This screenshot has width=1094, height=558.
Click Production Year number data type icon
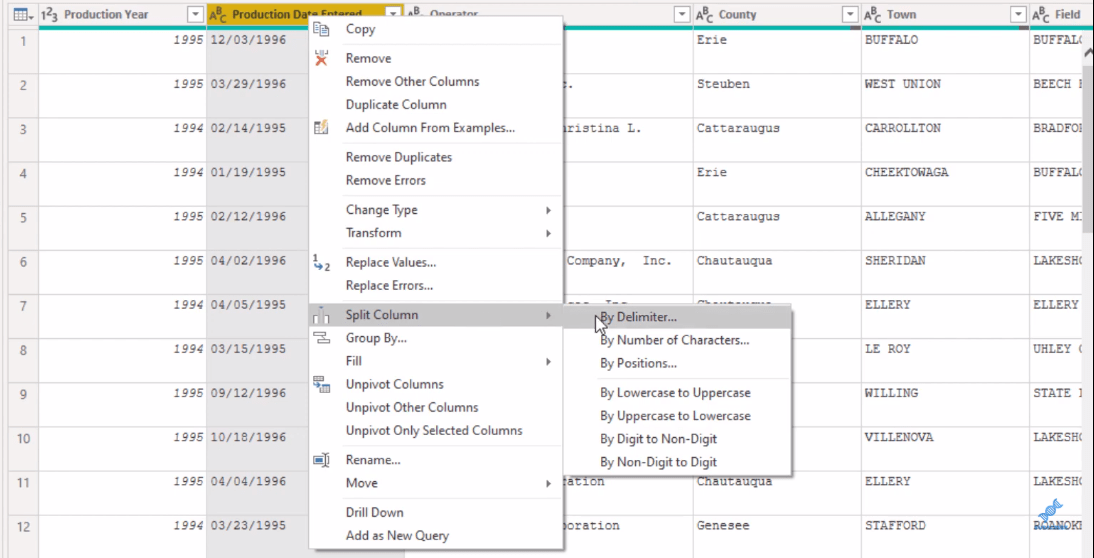click(50, 15)
